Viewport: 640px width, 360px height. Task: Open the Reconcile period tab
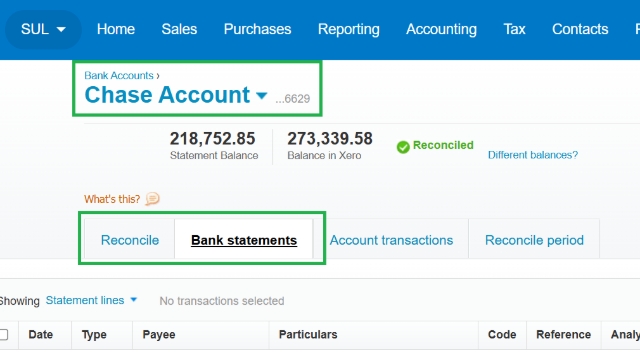(x=534, y=240)
